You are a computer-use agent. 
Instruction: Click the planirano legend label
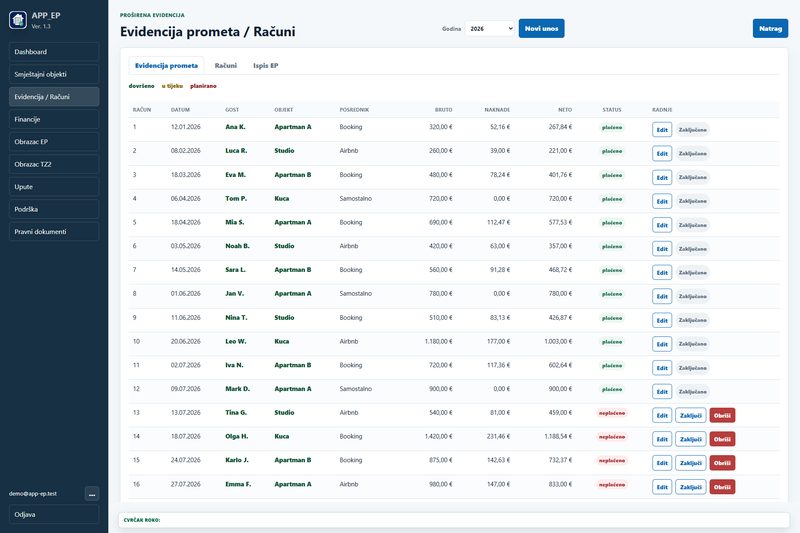203,86
